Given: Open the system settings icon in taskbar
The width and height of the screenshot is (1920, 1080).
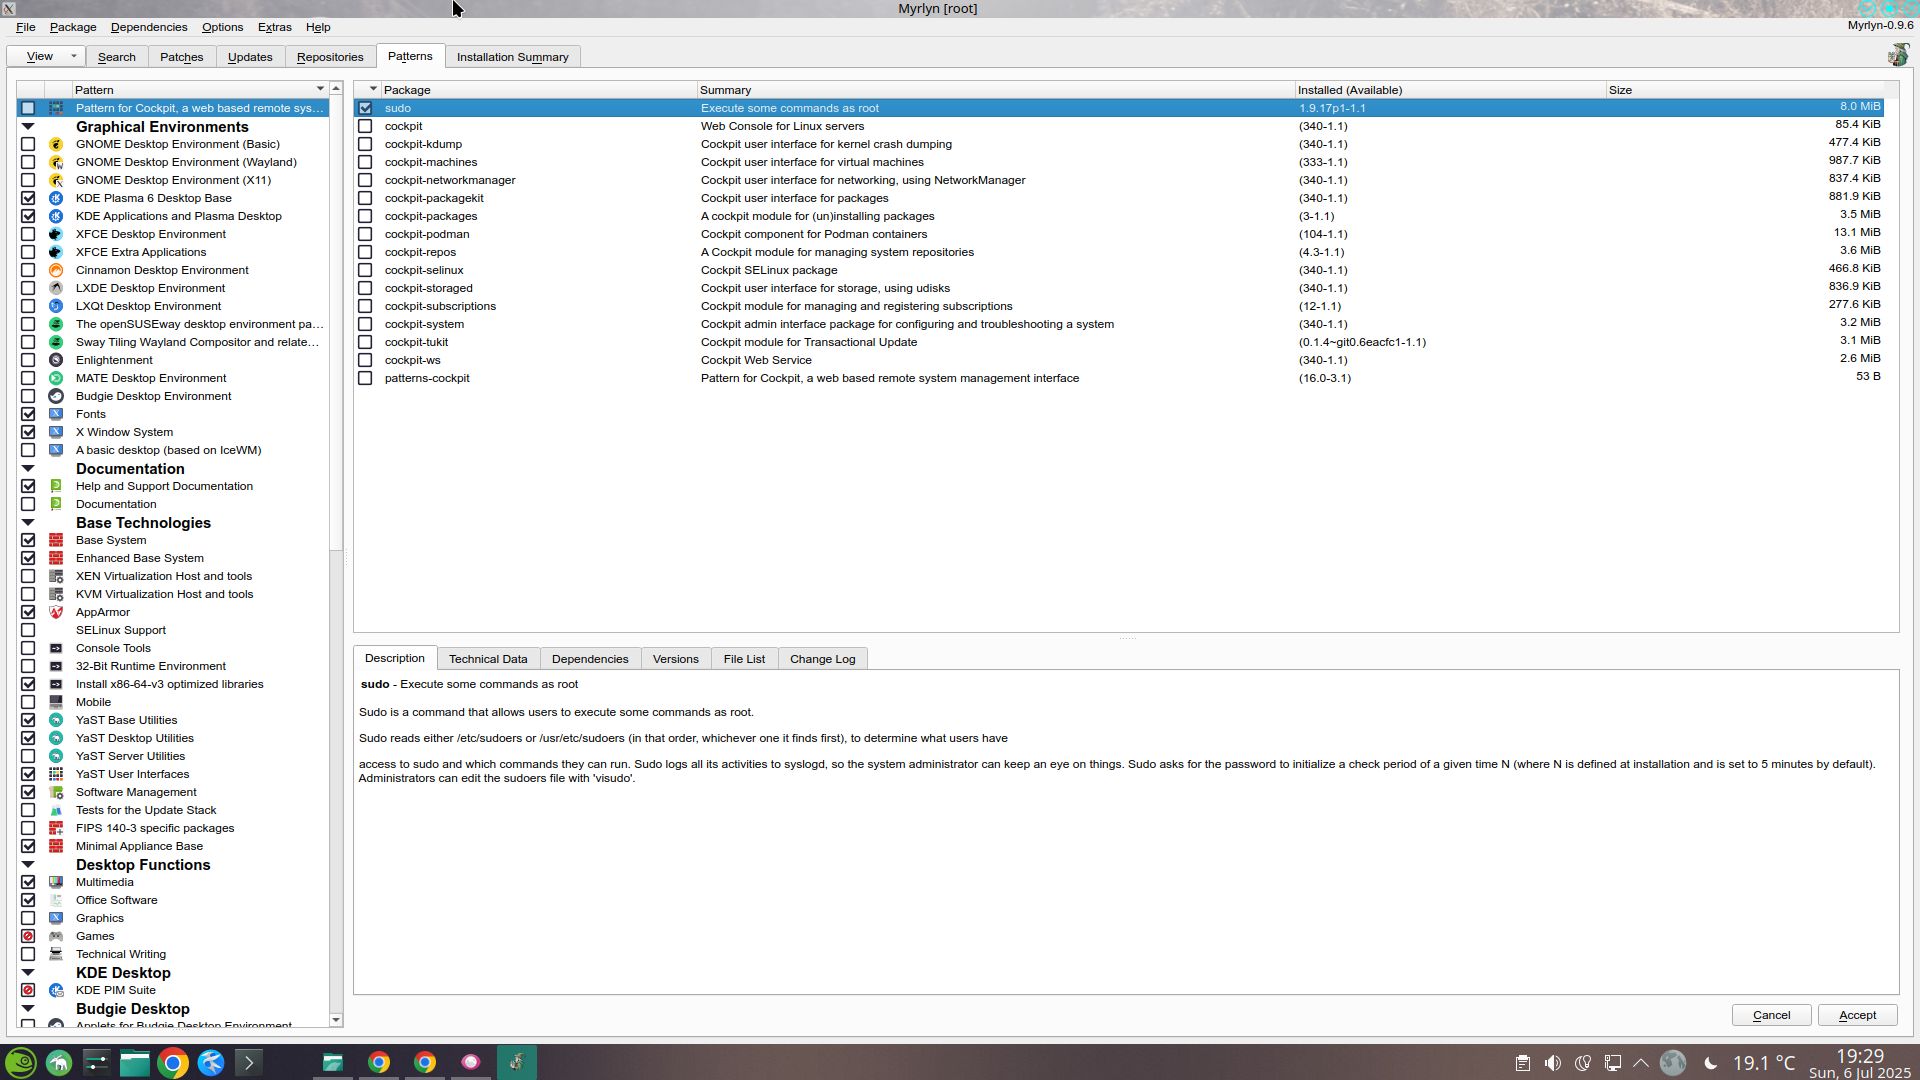Looking at the screenshot, I should tap(96, 1062).
